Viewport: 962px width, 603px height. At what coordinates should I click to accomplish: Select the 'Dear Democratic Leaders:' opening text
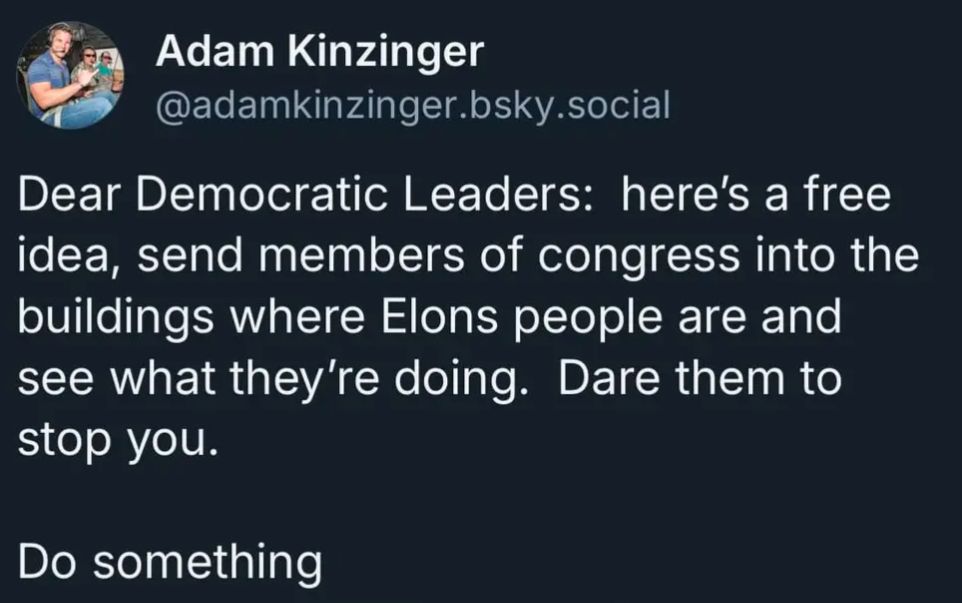pos(306,194)
